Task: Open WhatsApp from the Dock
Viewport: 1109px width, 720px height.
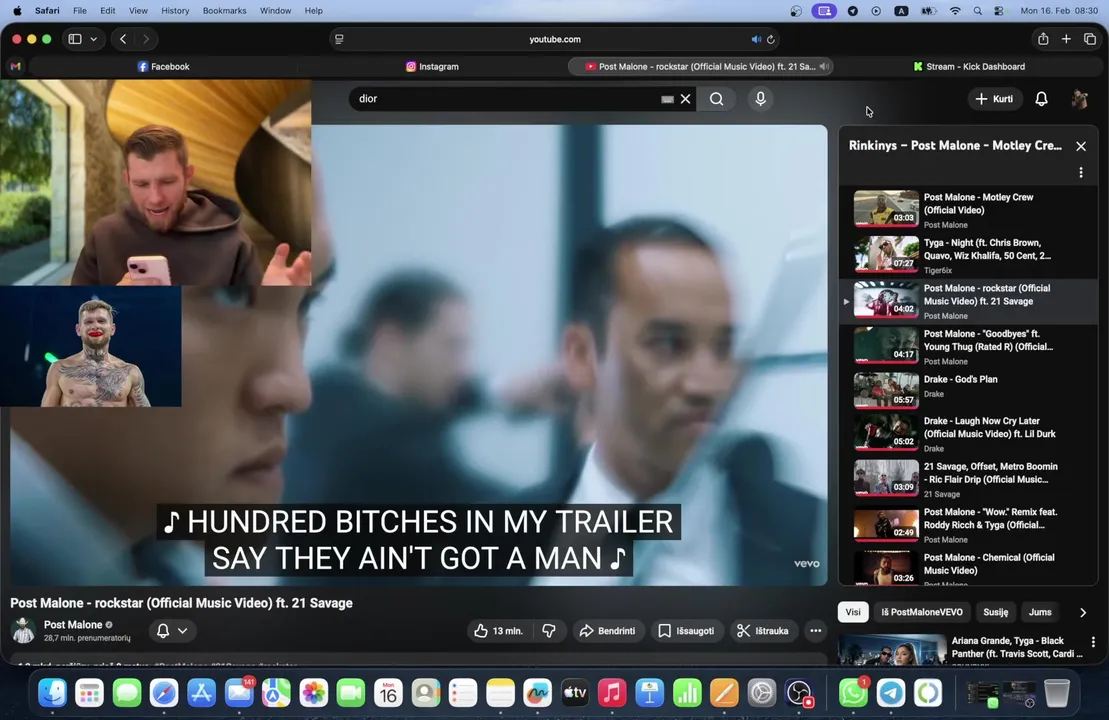Action: [853, 693]
